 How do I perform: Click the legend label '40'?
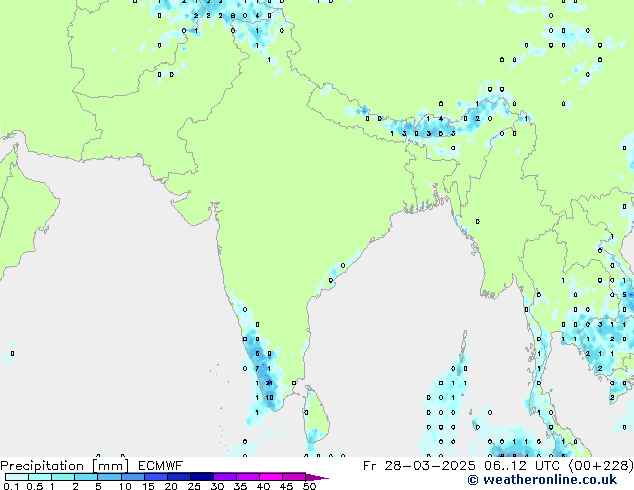coord(263,486)
